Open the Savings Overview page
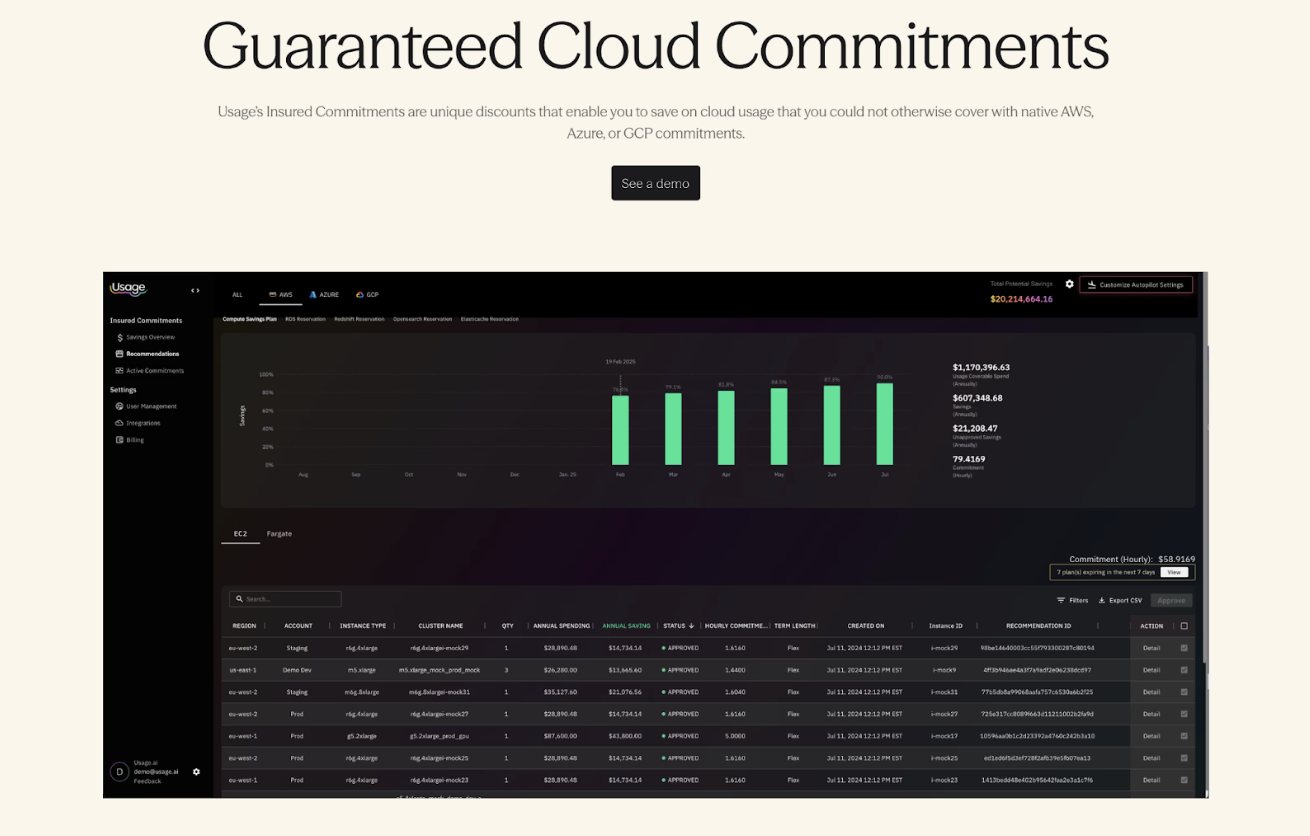Image resolution: width=1310 pixels, height=836 pixels. point(150,337)
